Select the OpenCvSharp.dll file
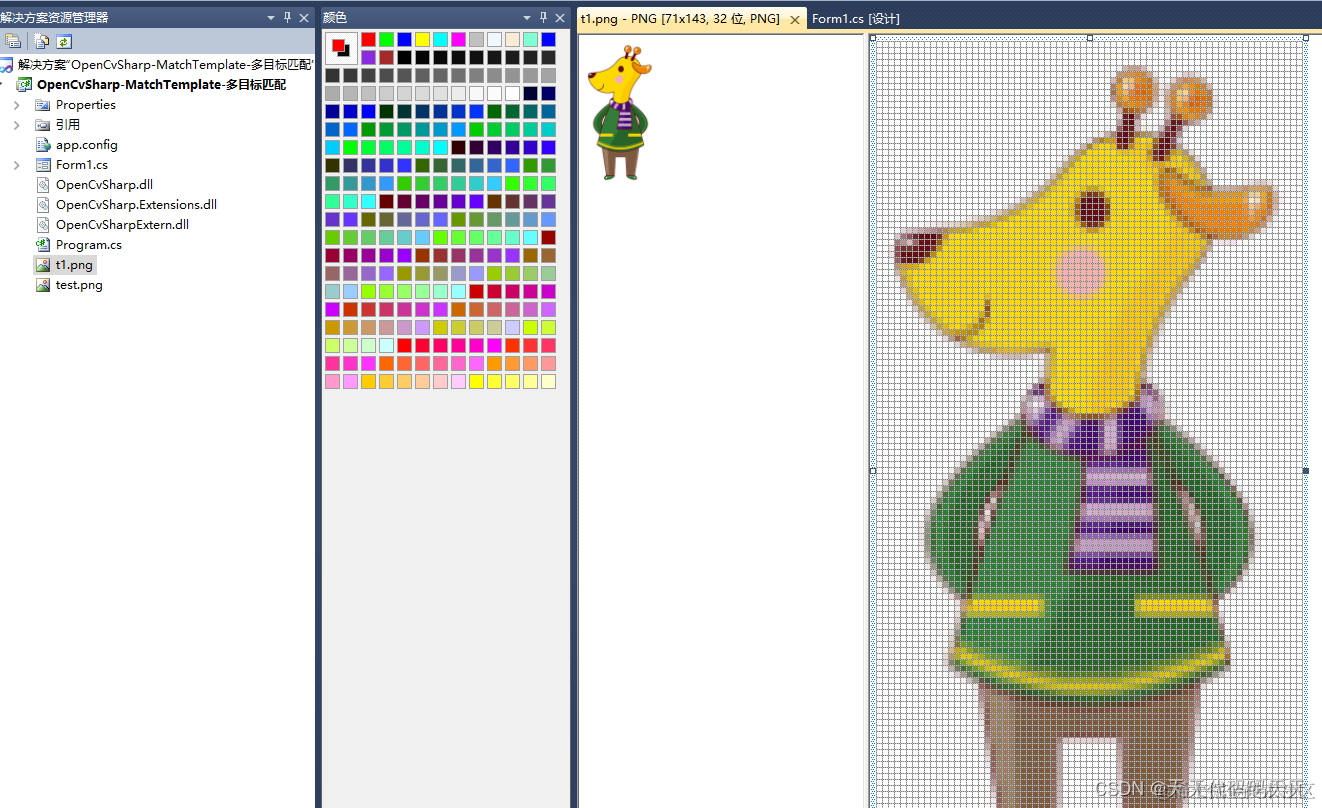Viewport: 1322px width, 808px height. coord(104,185)
